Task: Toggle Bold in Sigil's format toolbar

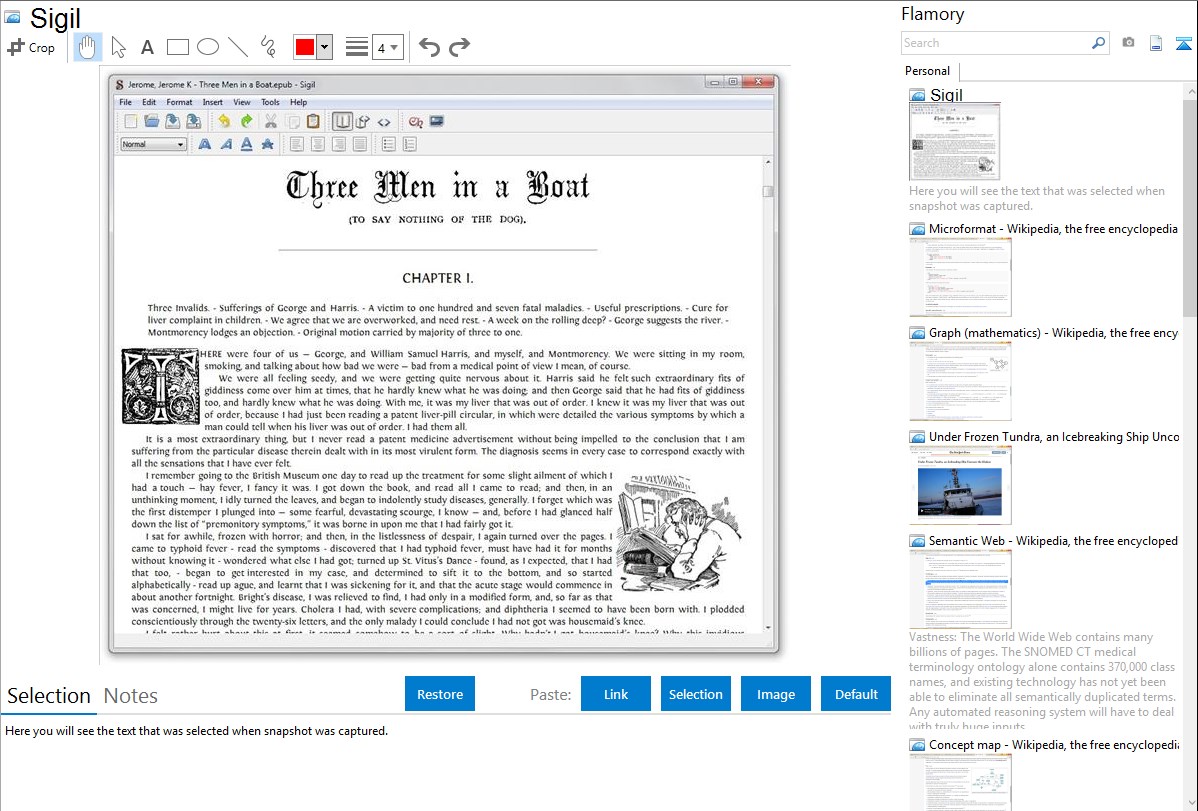Action: (x=205, y=144)
